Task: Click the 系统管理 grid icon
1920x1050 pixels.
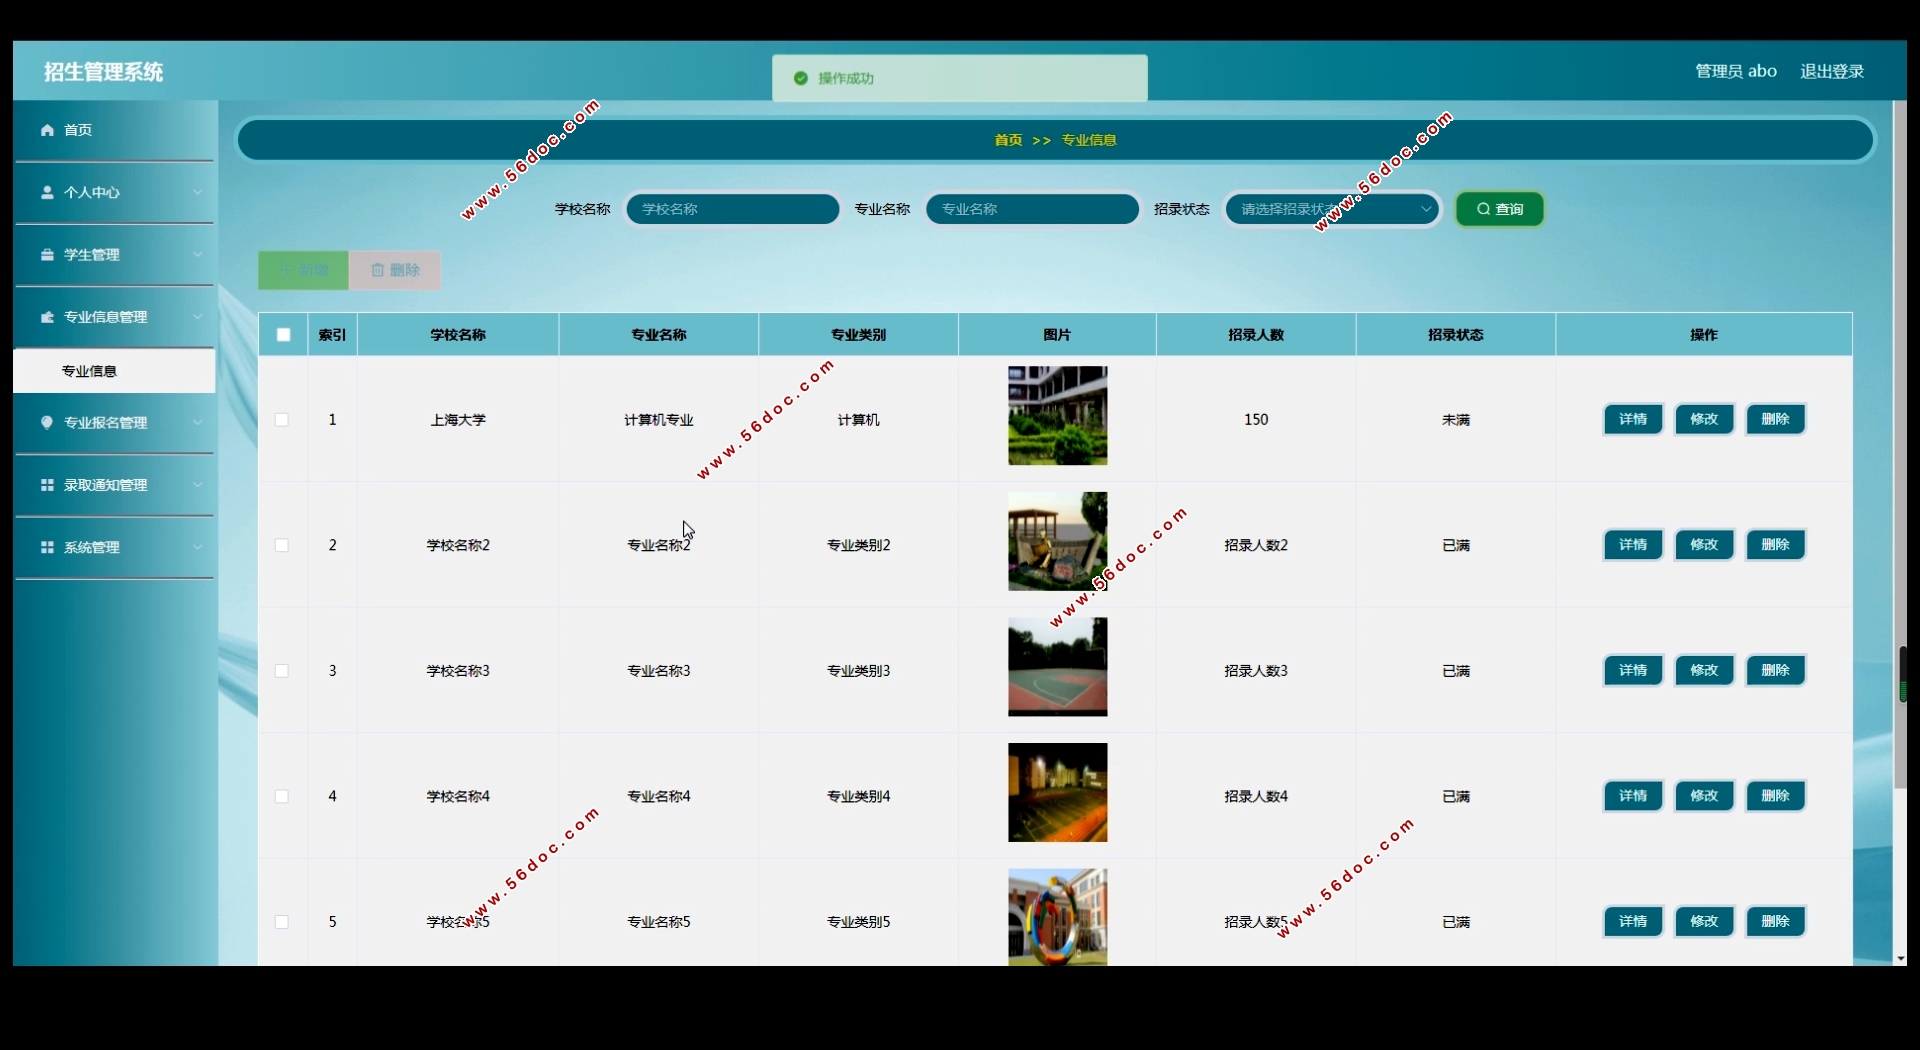Action: click(47, 547)
